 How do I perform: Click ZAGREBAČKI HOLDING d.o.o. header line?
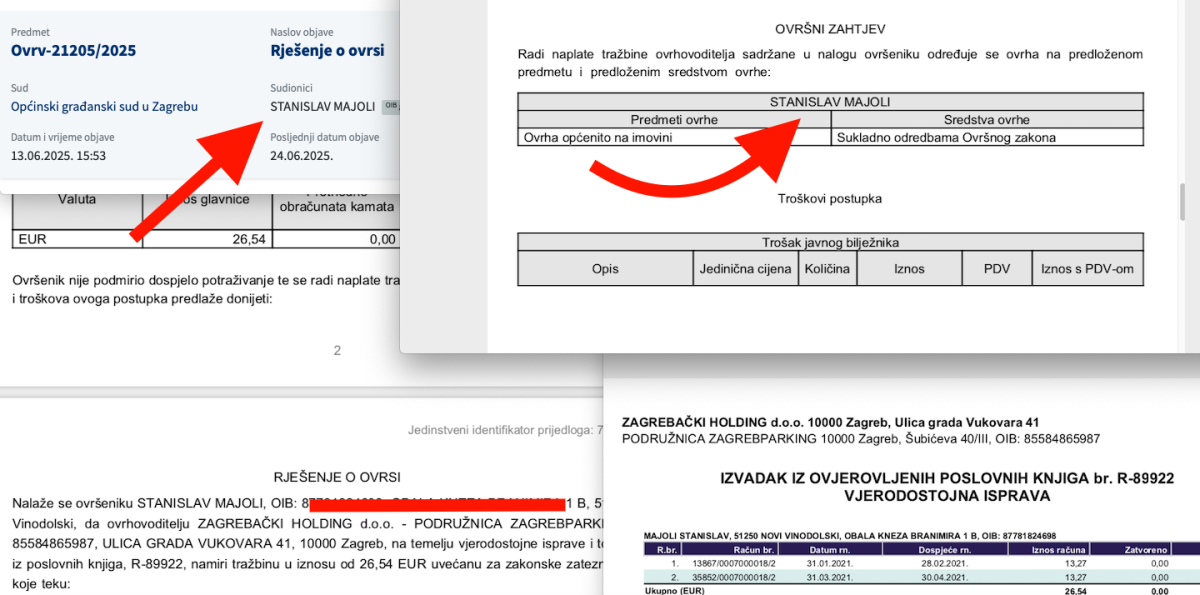(x=830, y=422)
